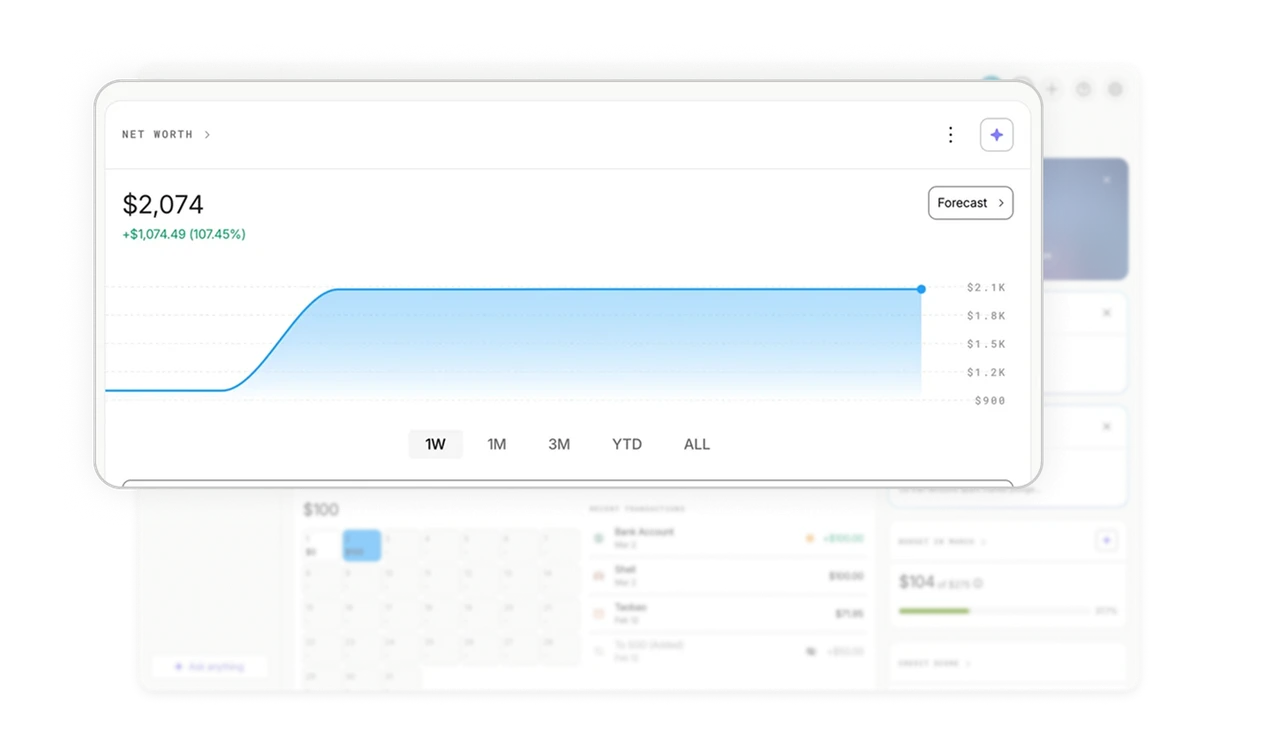
Task: Open the Shell transaction in background list
Action: 727,576
